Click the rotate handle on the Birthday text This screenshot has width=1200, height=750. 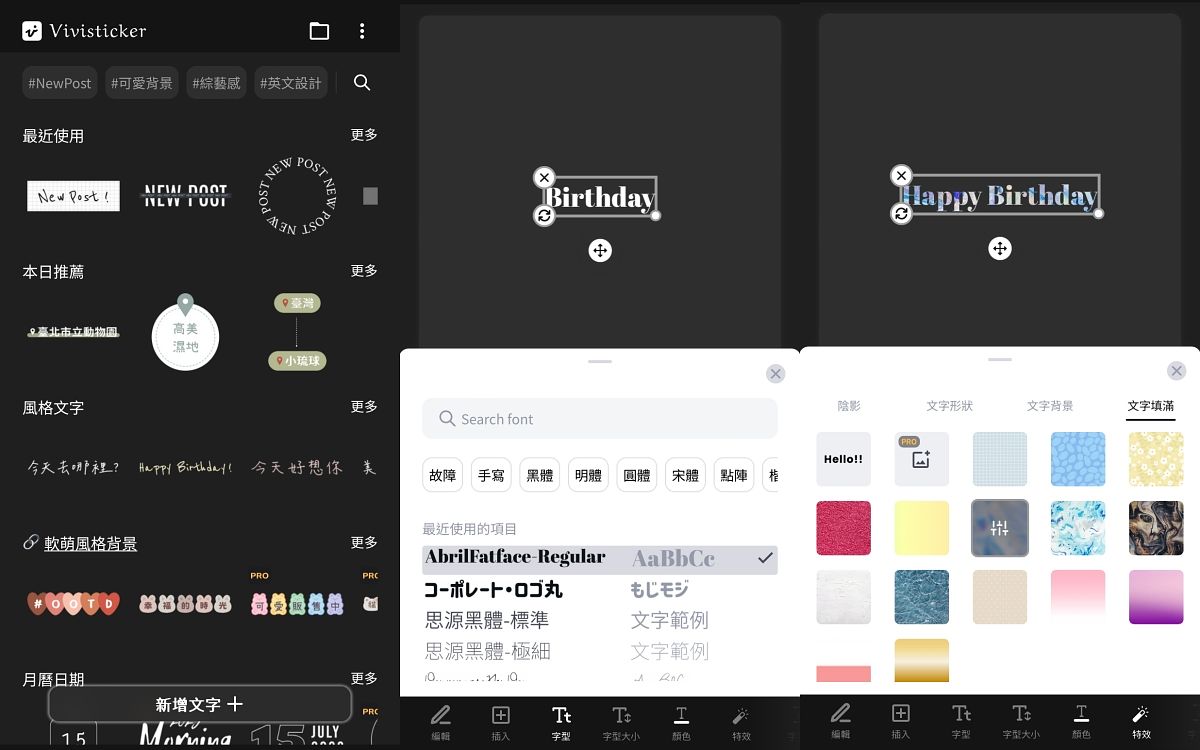(x=544, y=216)
